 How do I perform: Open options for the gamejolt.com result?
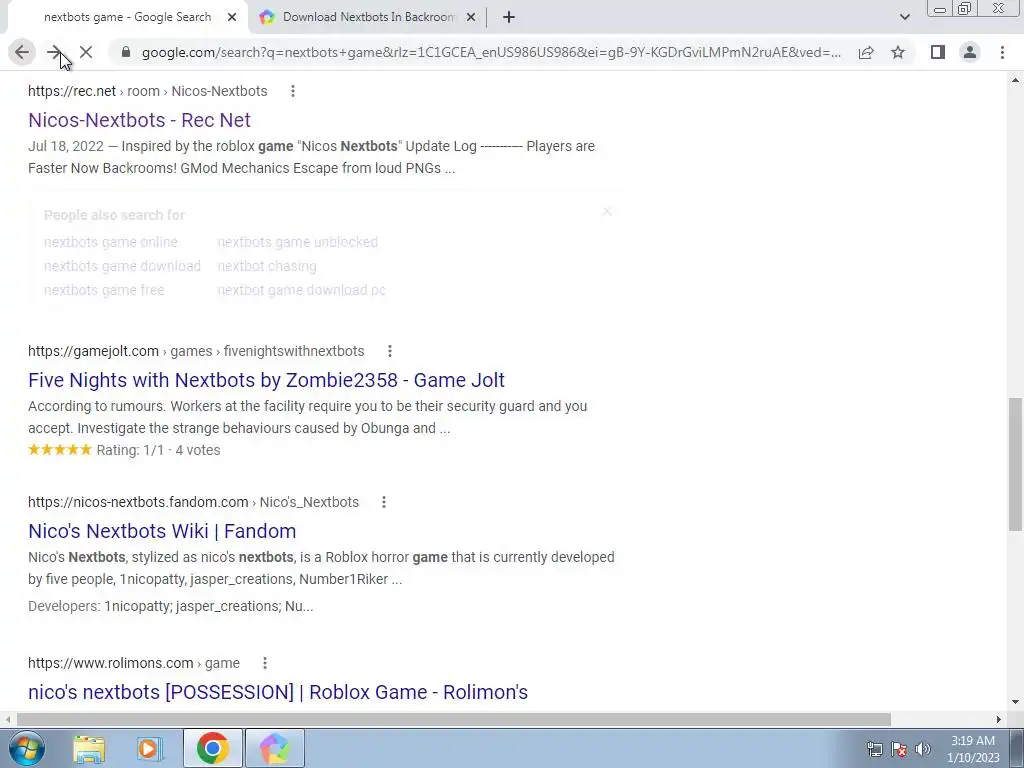coord(390,351)
